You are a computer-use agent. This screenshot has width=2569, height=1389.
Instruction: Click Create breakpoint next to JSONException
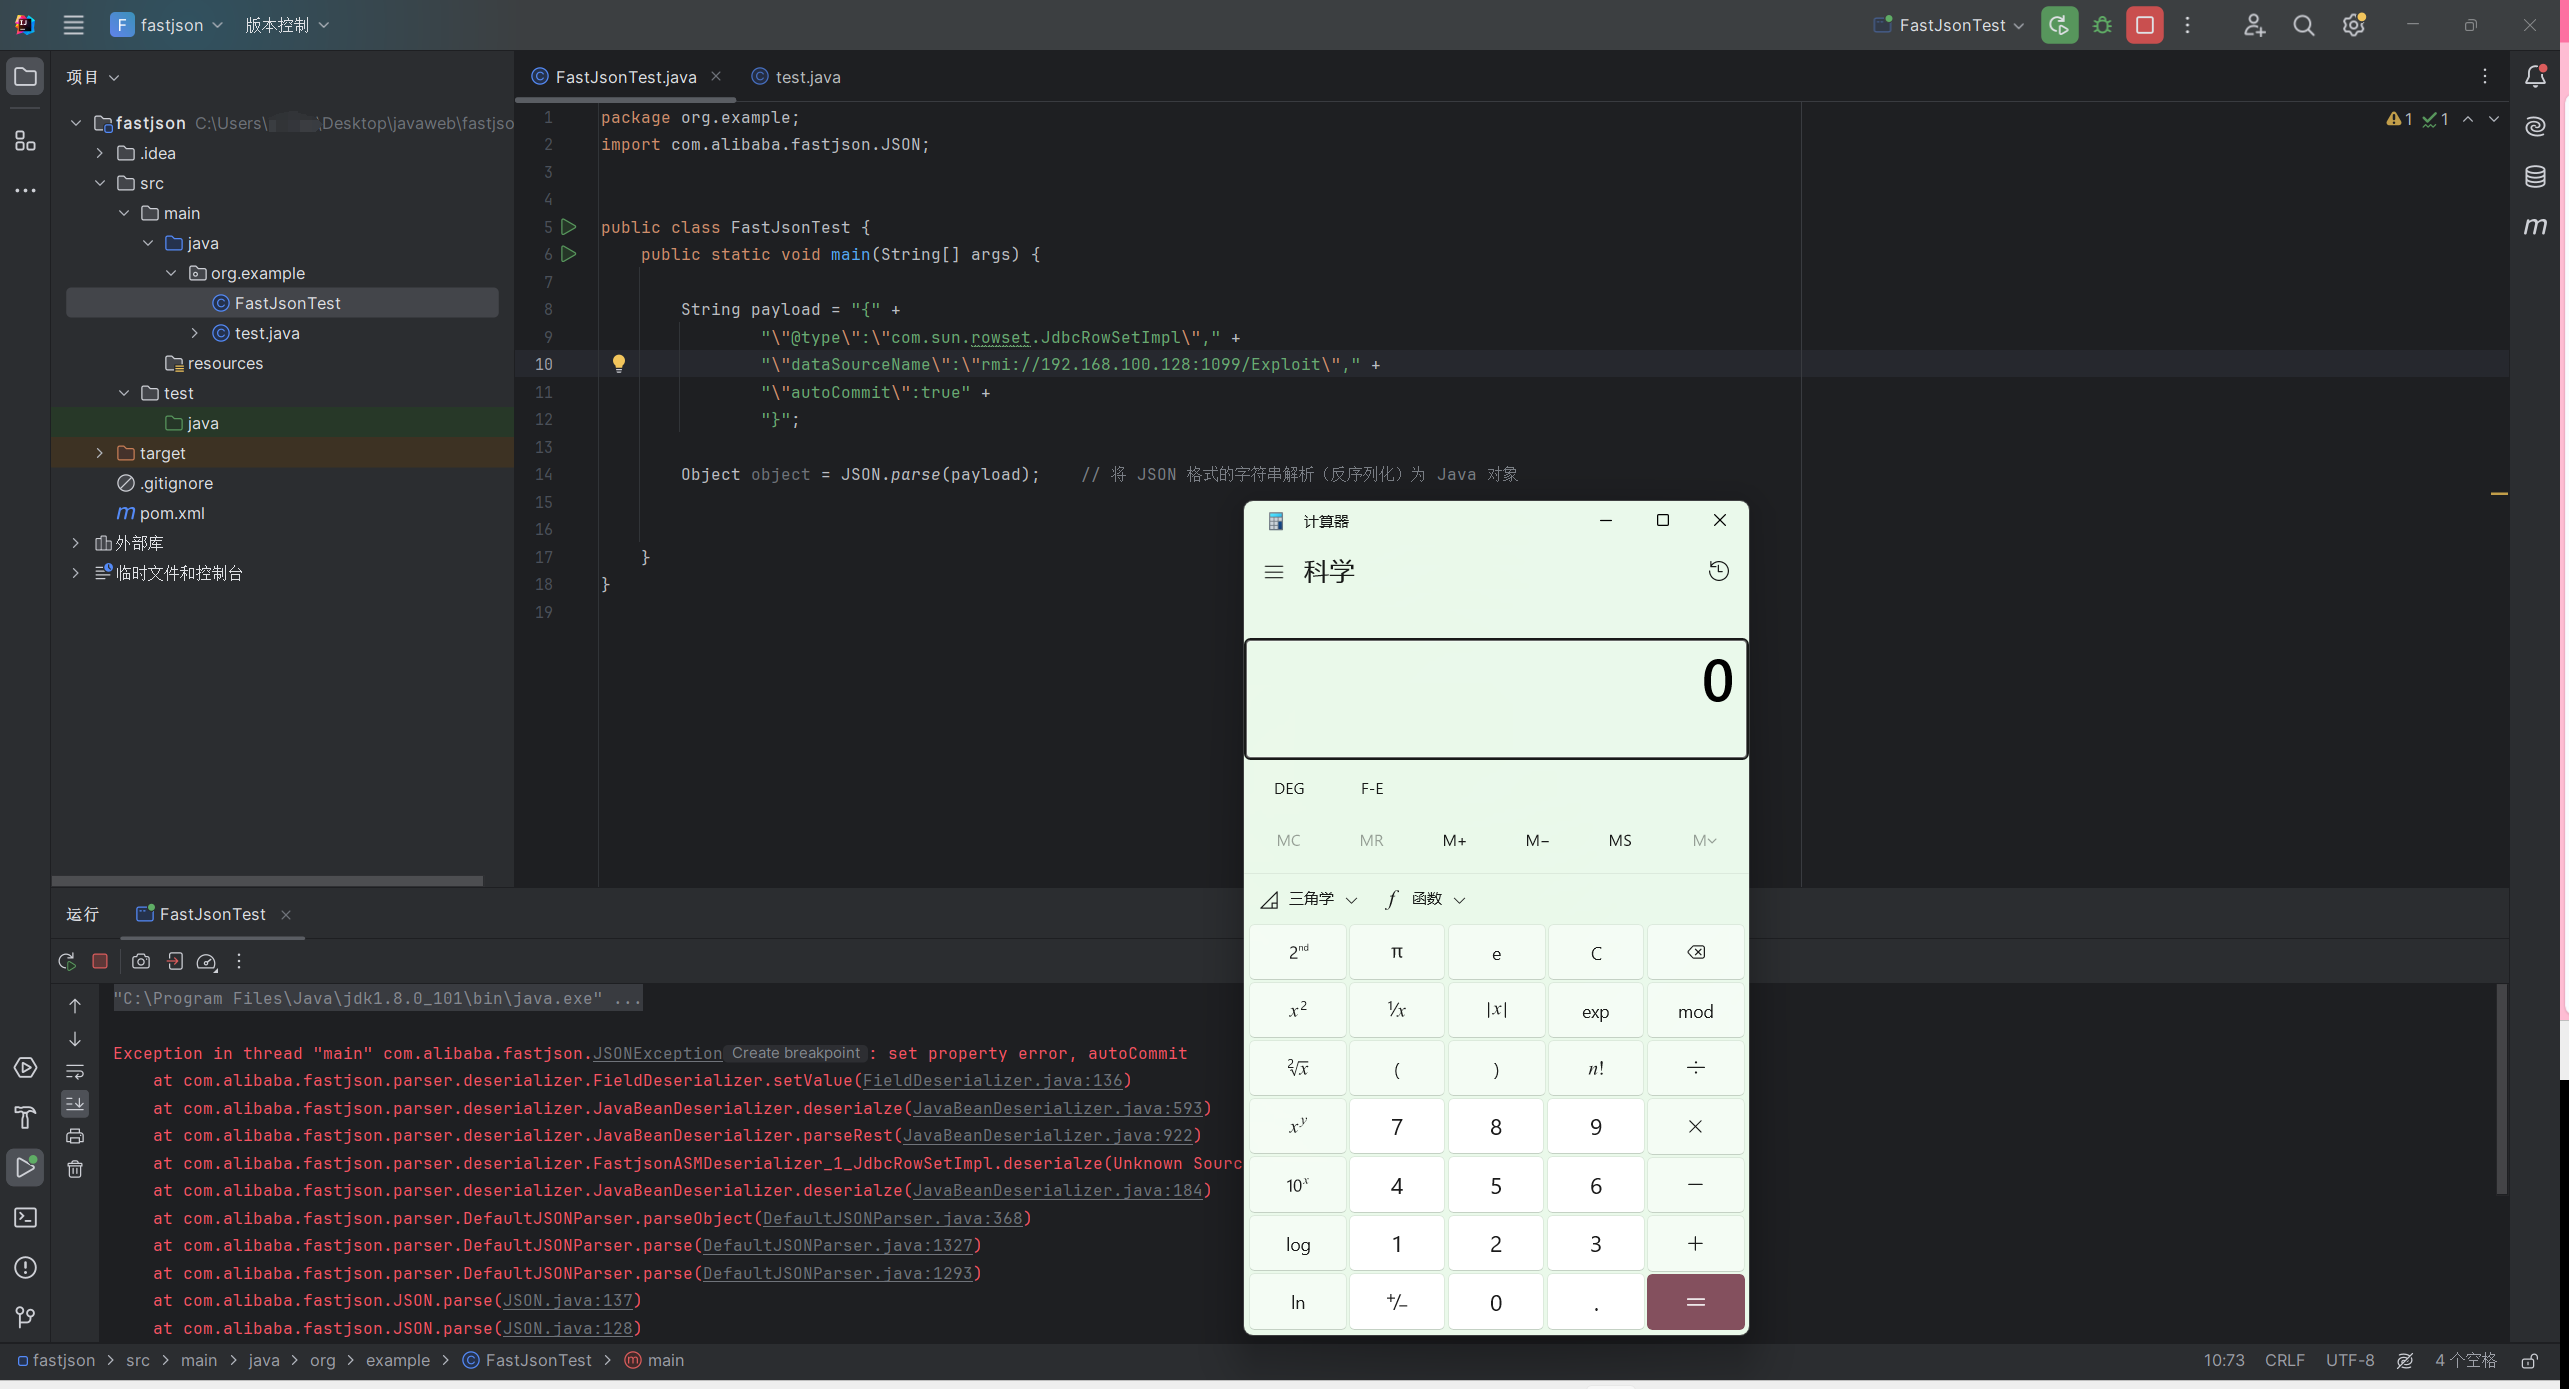[795, 1053]
